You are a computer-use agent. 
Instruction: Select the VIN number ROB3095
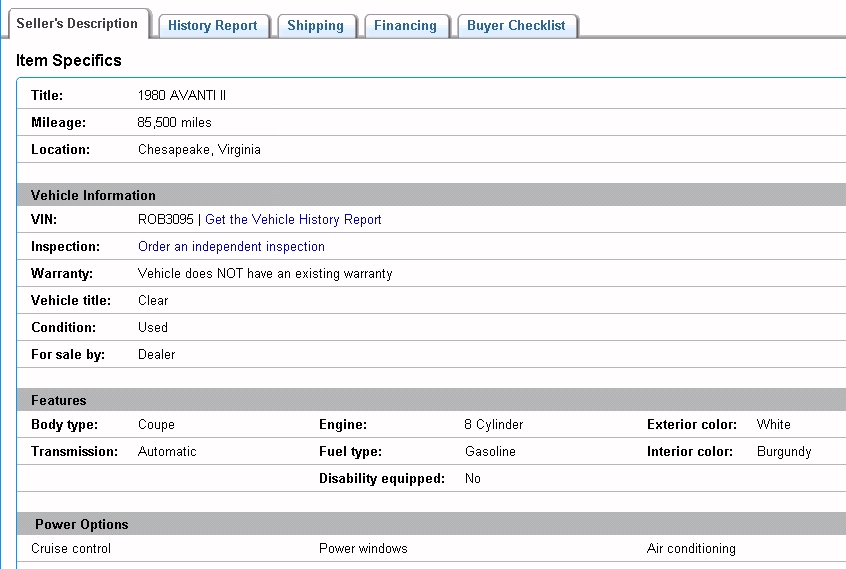click(x=165, y=219)
